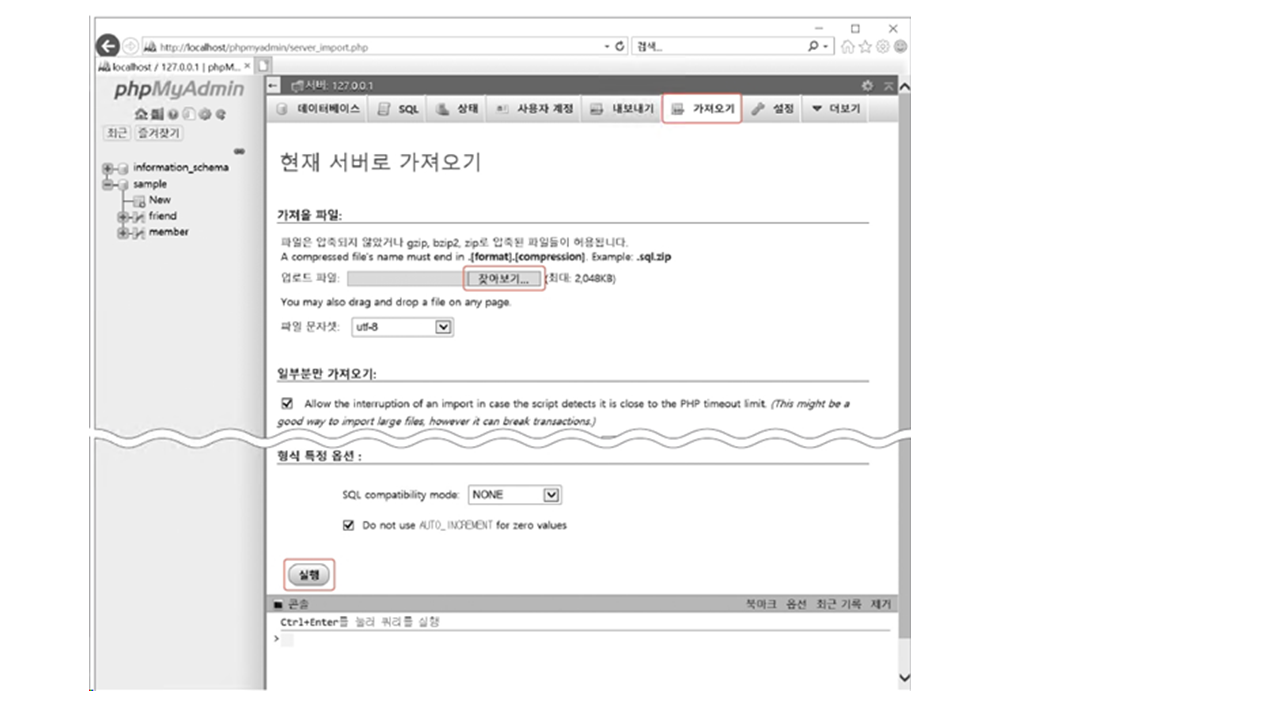Uncheck the Allow interruption of import checkbox
This screenshot has height=720, width=1280.
click(288, 404)
